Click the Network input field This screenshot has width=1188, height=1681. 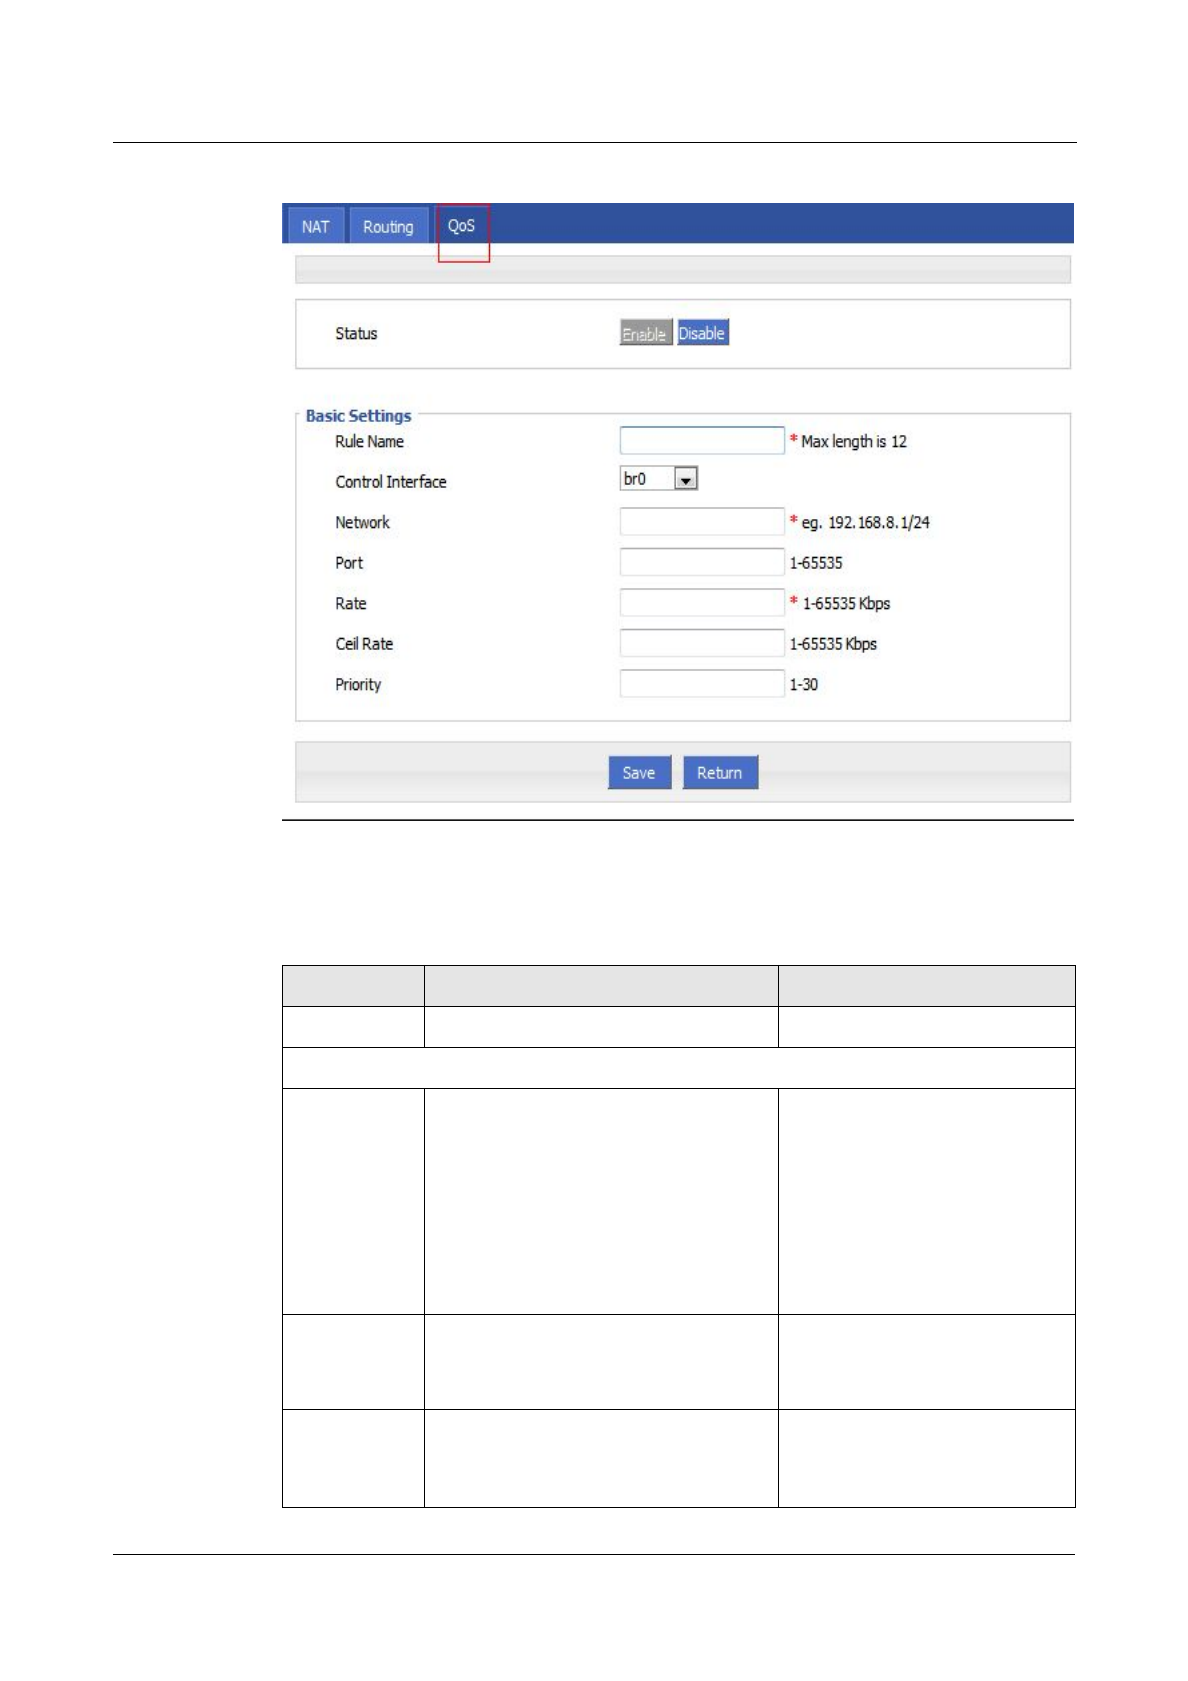pyautogui.click(x=702, y=522)
